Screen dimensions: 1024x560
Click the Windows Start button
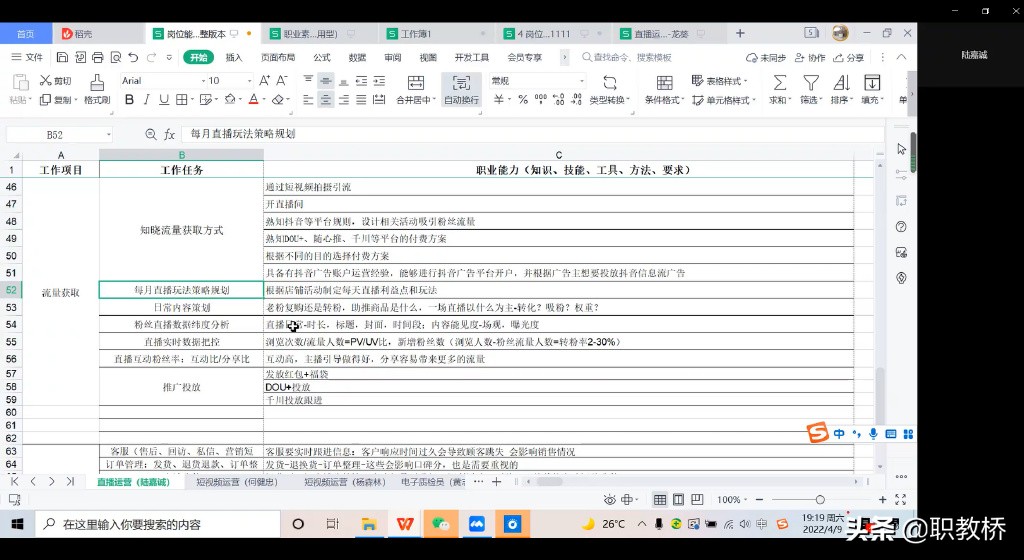click(18, 524)
